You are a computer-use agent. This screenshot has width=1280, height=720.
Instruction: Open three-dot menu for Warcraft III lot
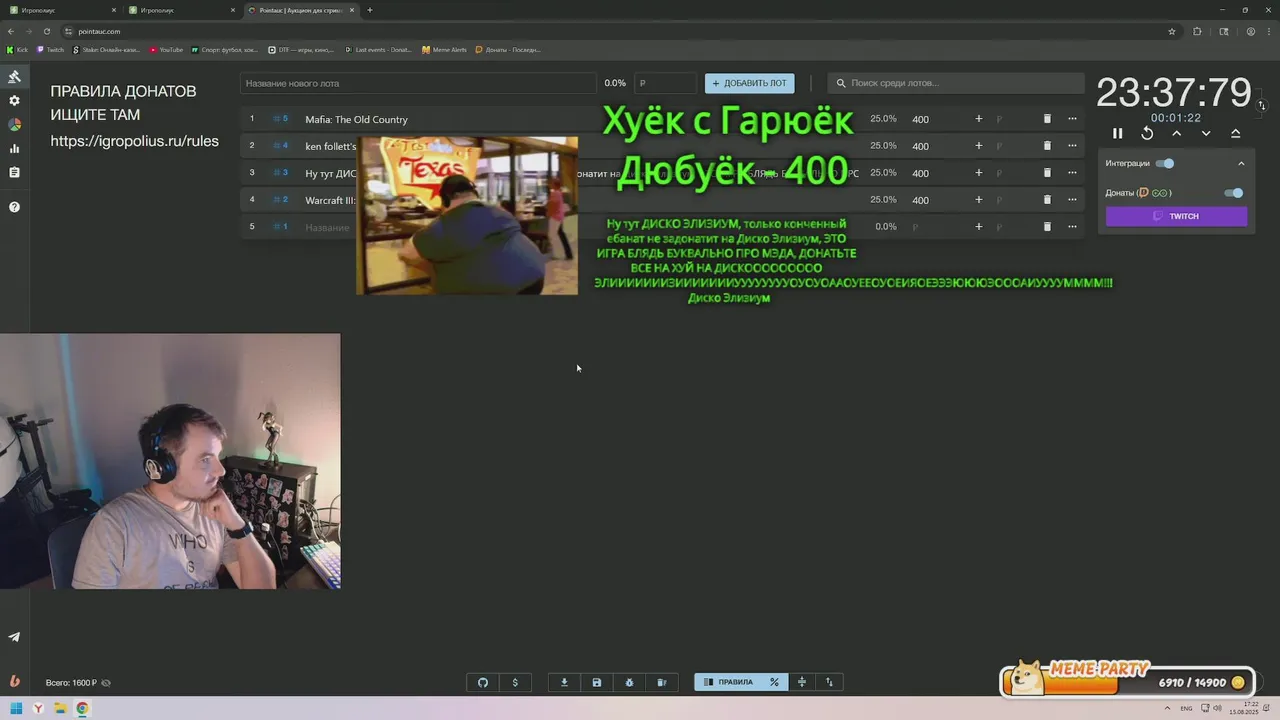pos(1072,200)
